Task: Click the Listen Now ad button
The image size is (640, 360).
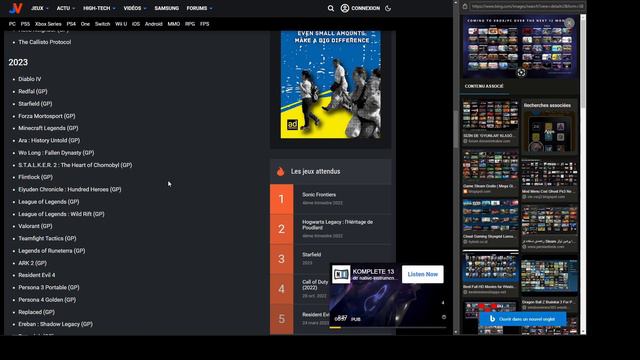Action: click(x=422, y=274)
